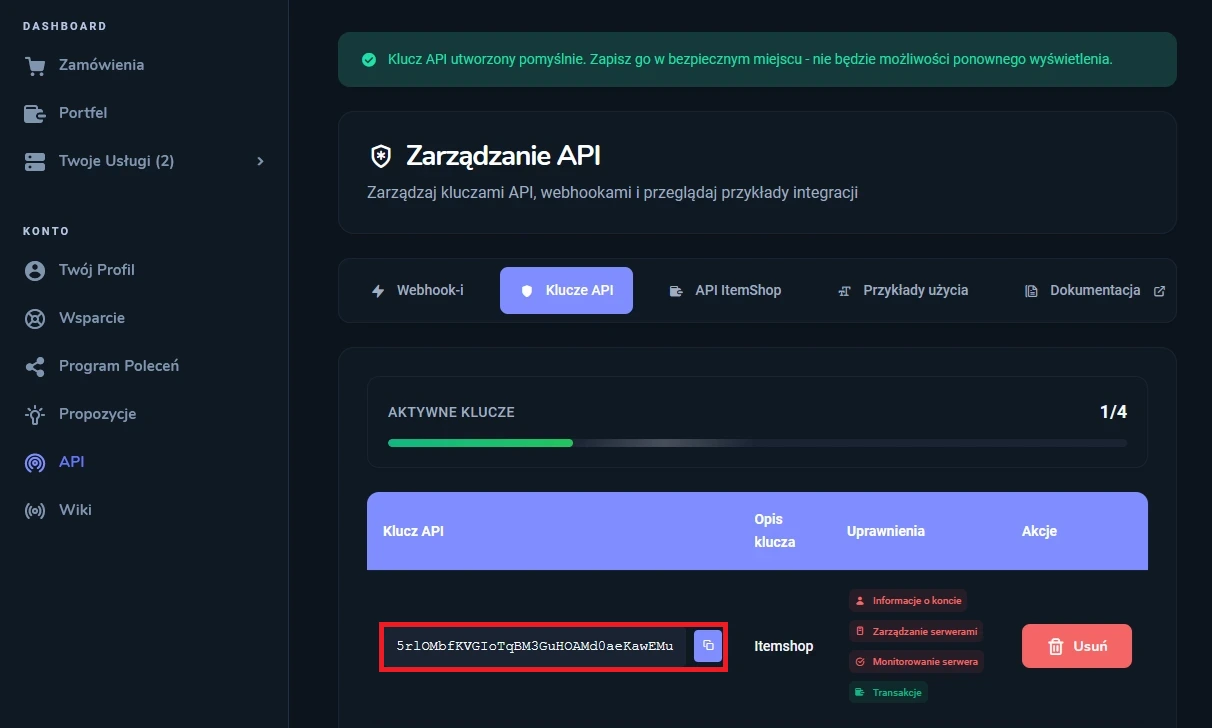The height and width of the screenshot is (728, 1212).
Task: Select the Klucze API tab
Action: coord(566,291)
